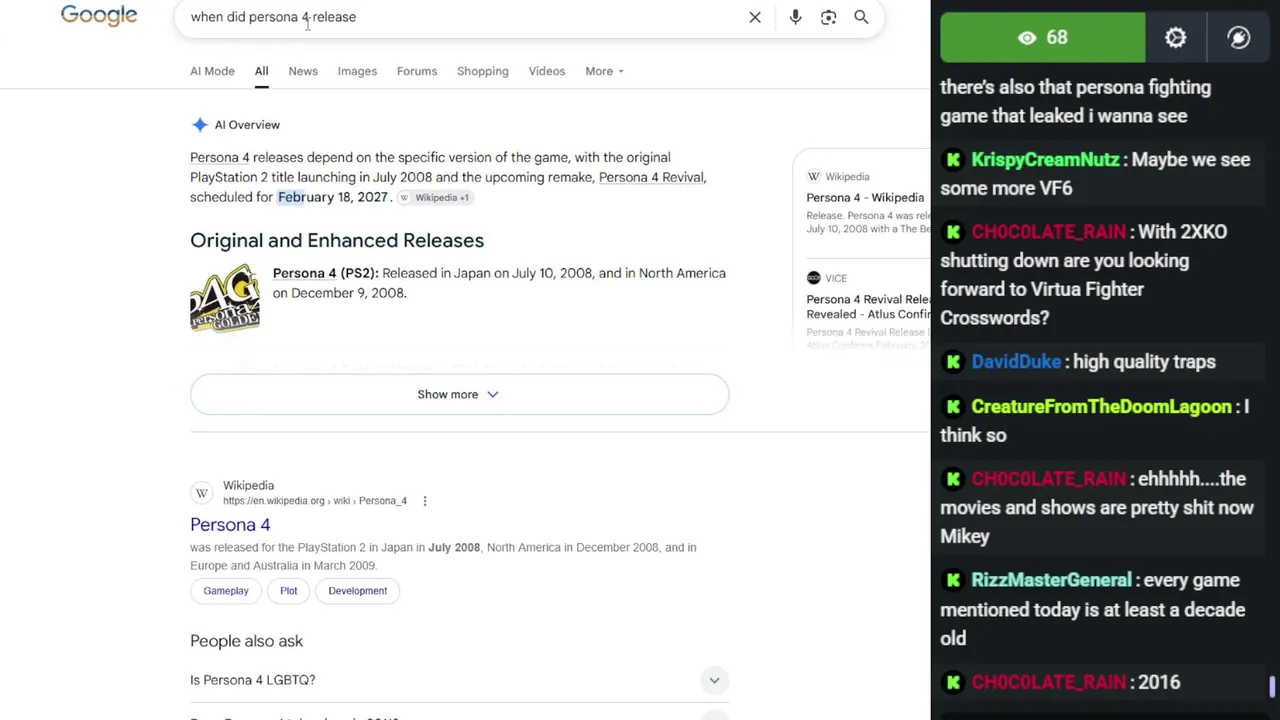Open the Gameplay section chip
1280x720 pixels.
(226, 591)
